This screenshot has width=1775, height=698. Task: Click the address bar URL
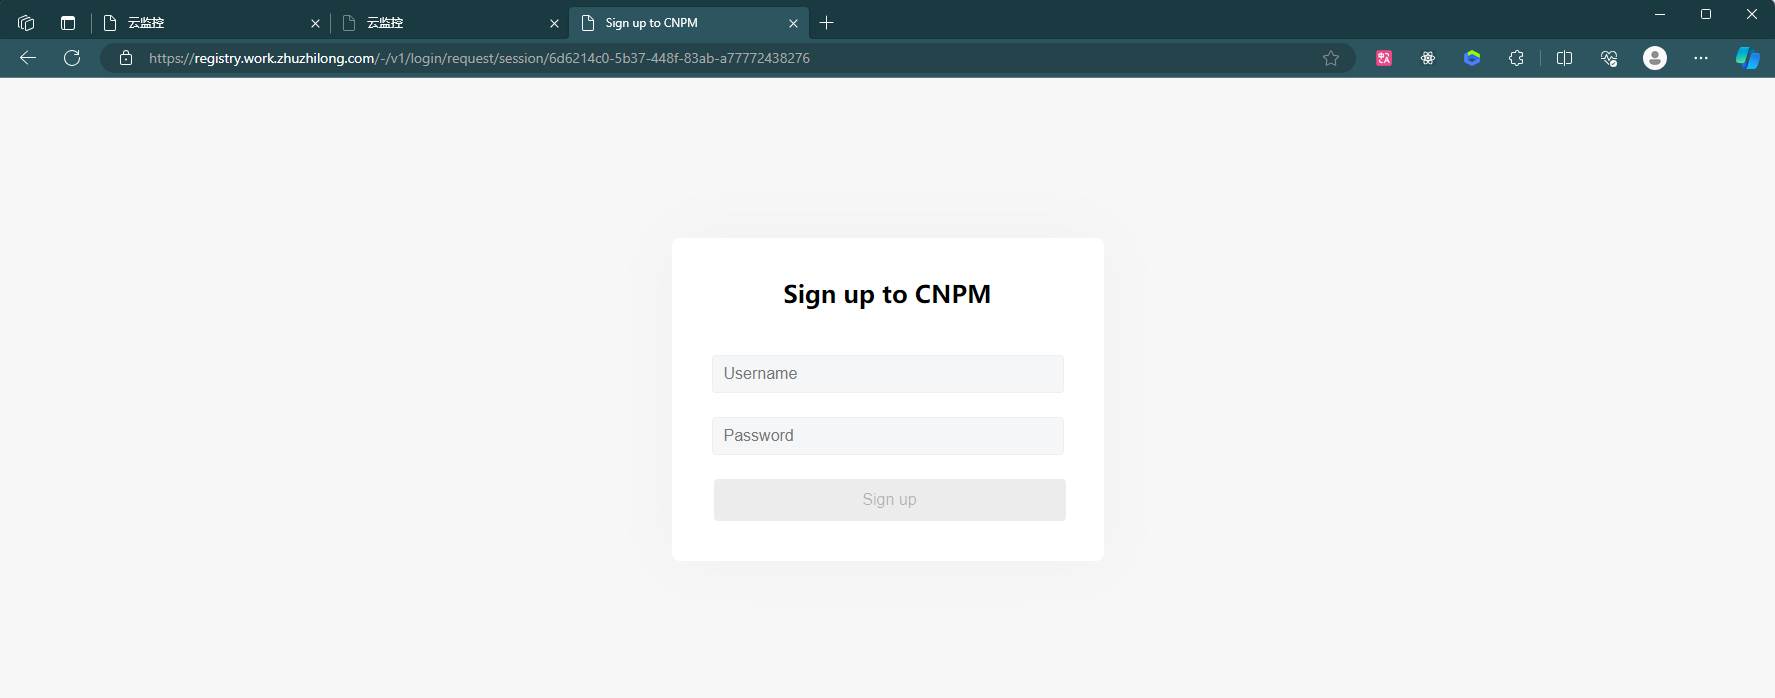click(x=479, y=58)
